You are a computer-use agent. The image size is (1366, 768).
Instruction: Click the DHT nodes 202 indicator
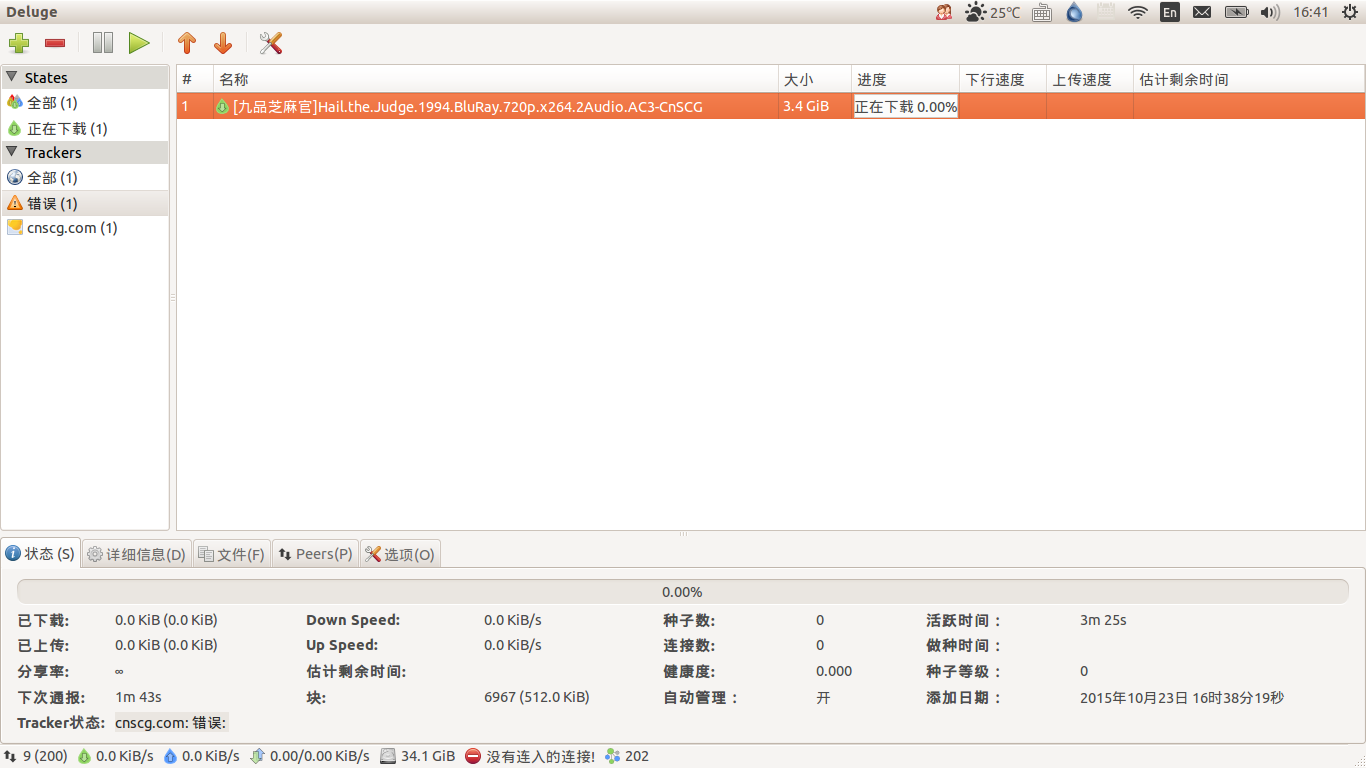tap(627, 756)
